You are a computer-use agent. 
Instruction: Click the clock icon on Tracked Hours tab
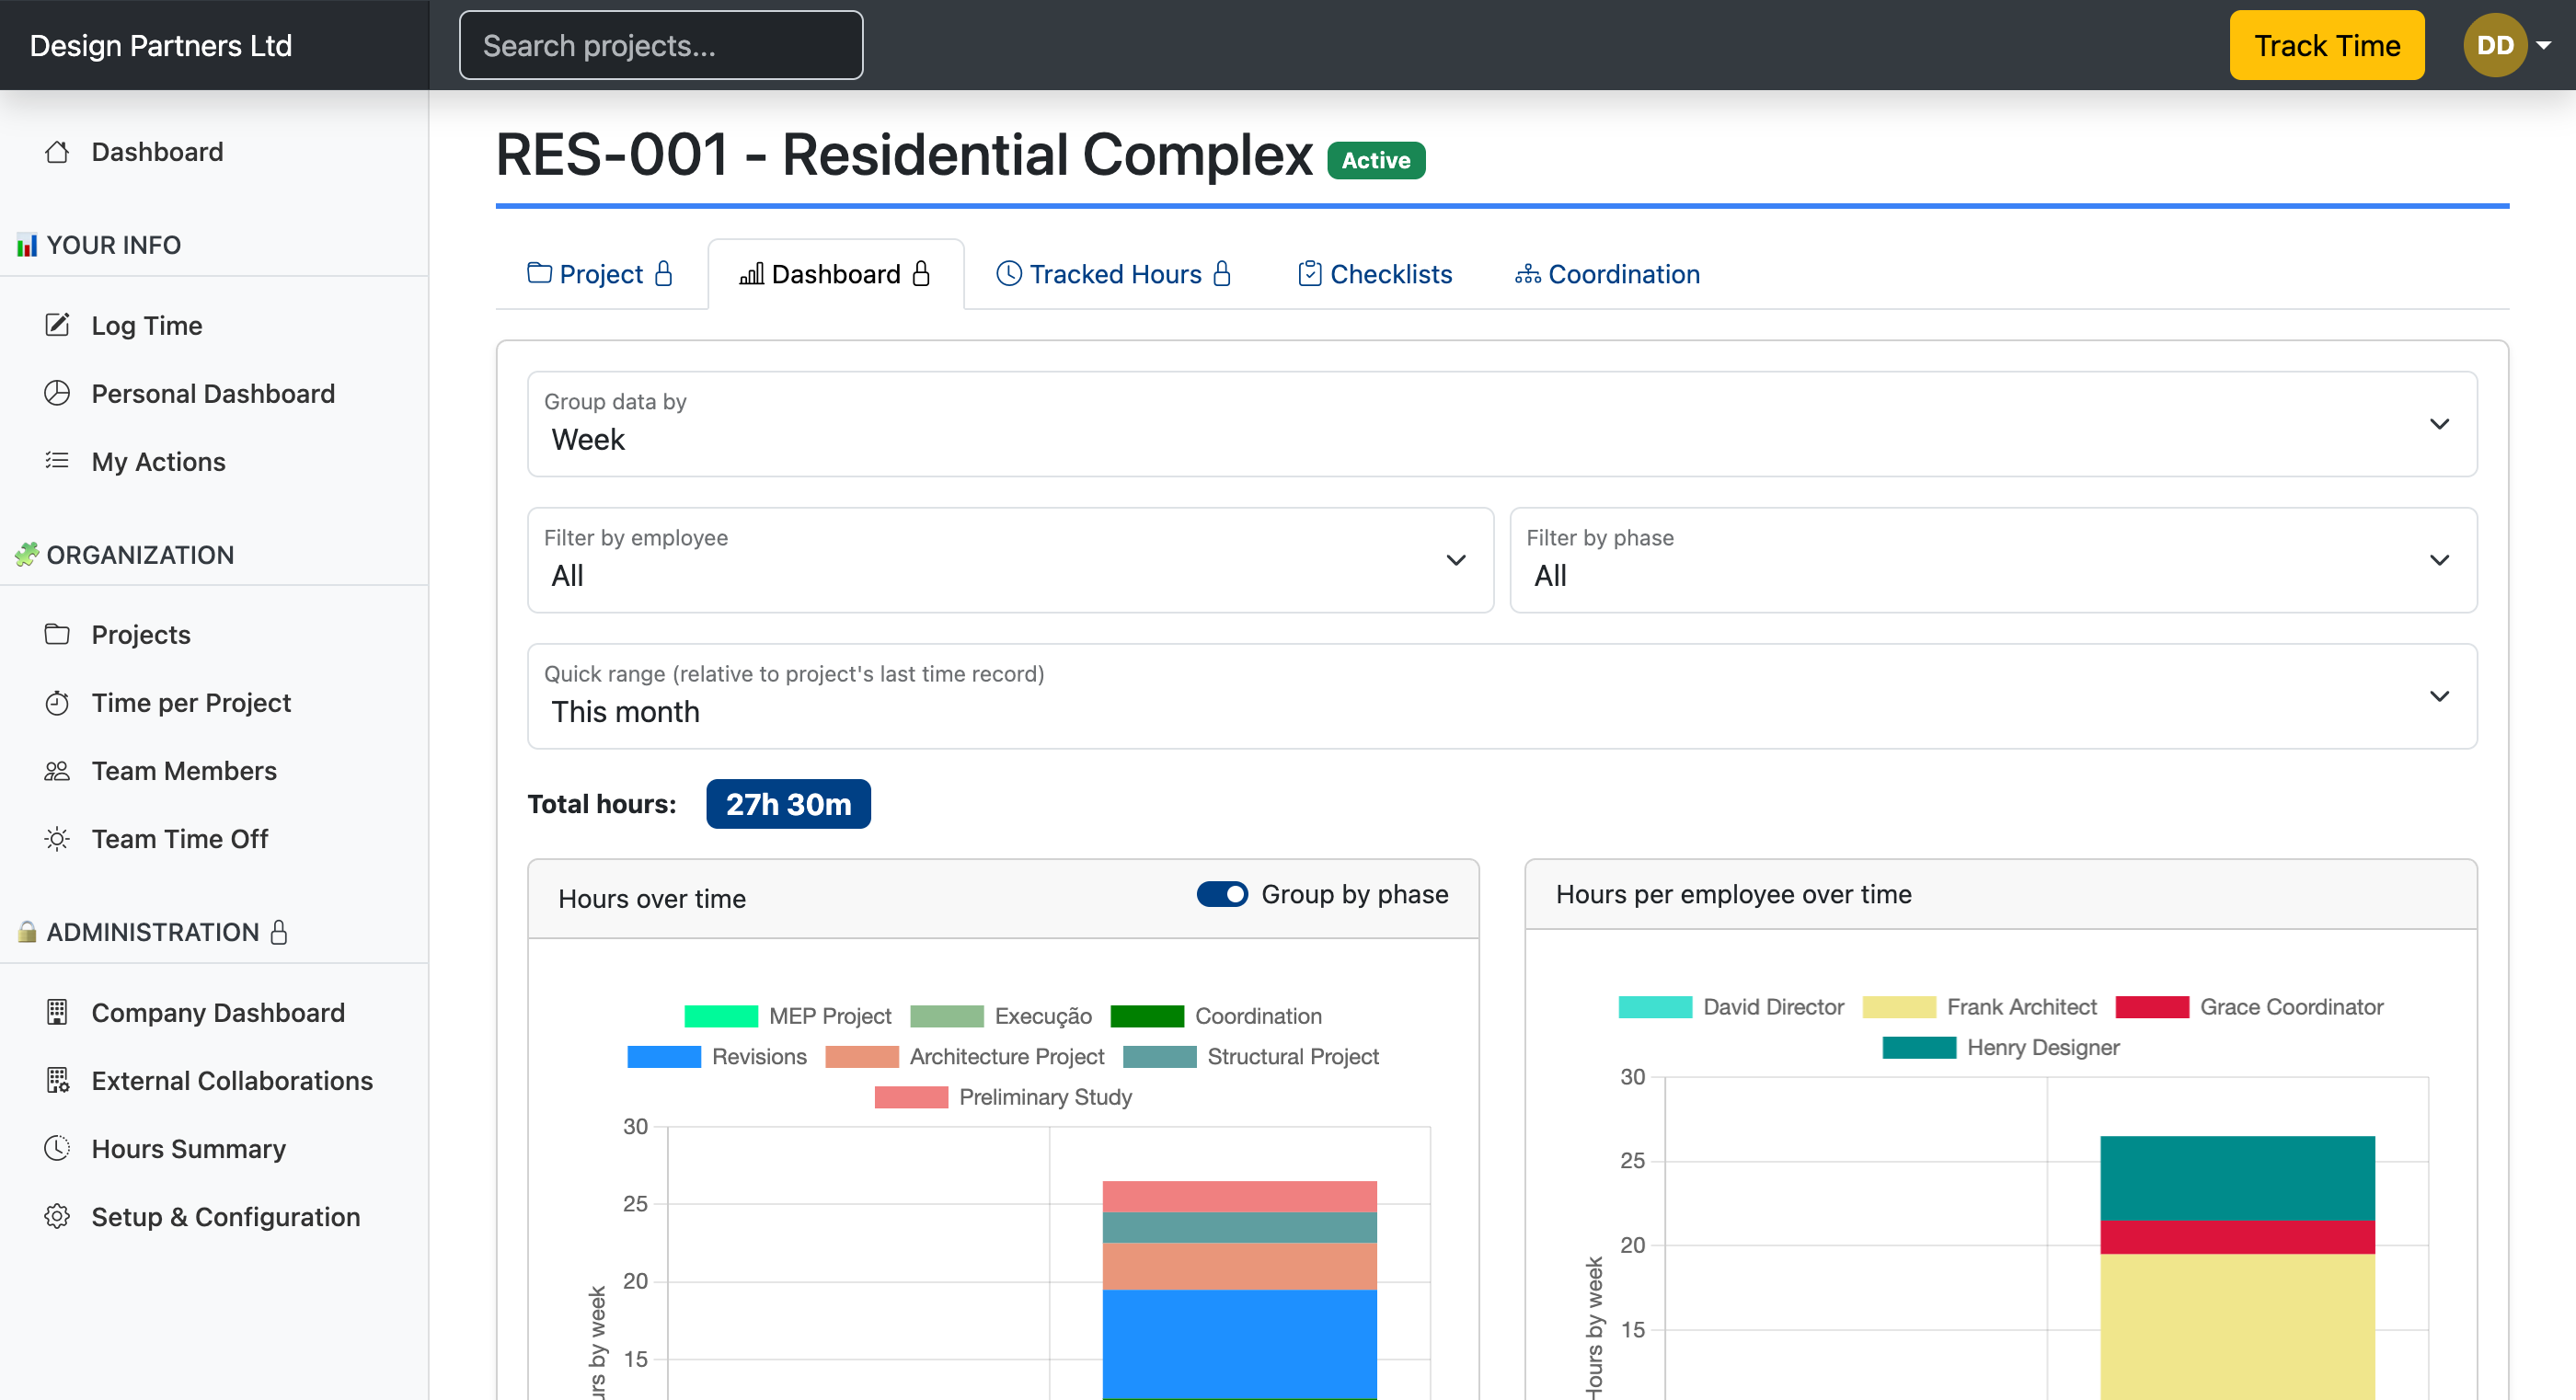1009,273
